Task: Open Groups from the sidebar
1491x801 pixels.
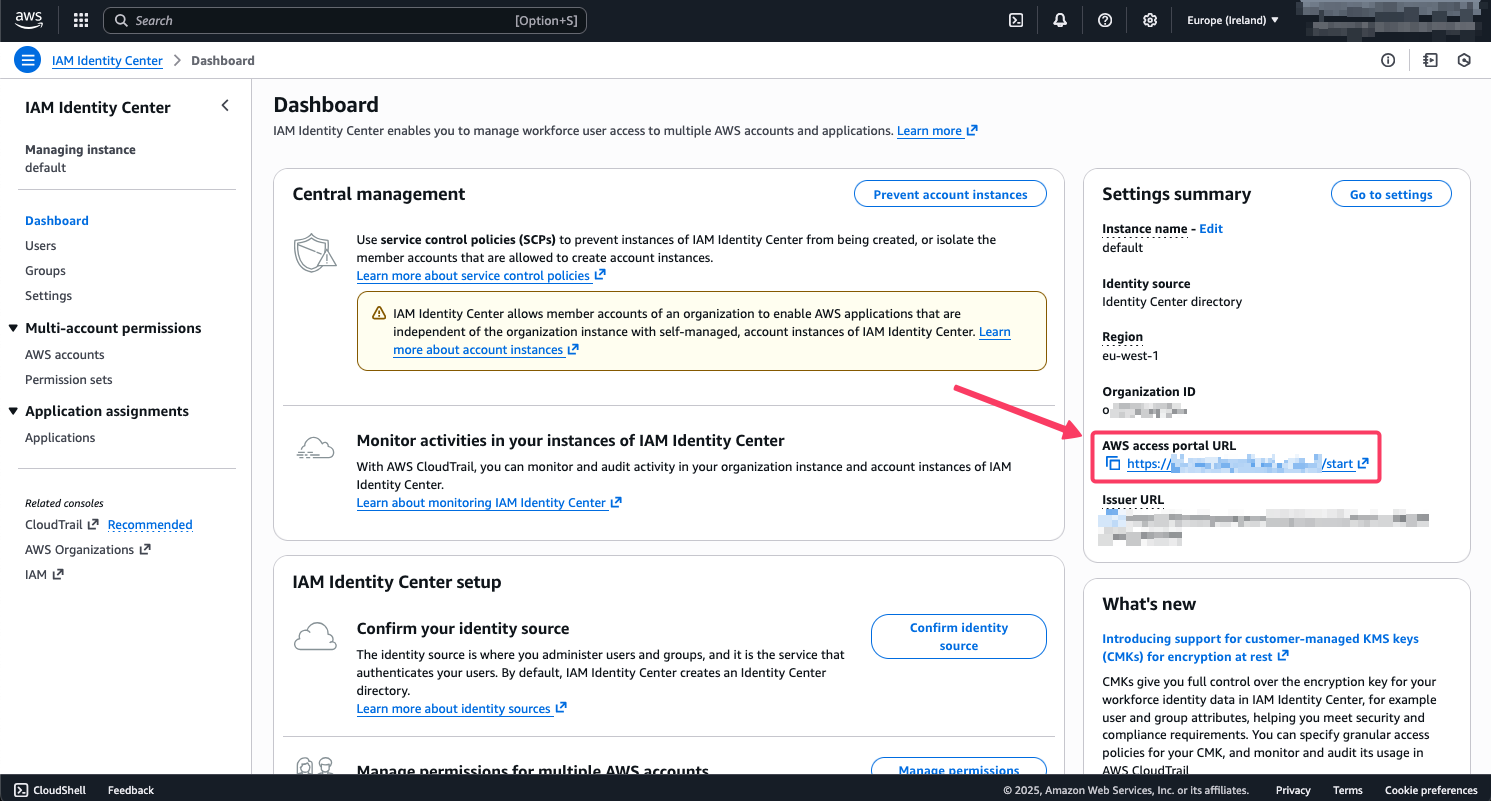Action: [x=45, y=270]
